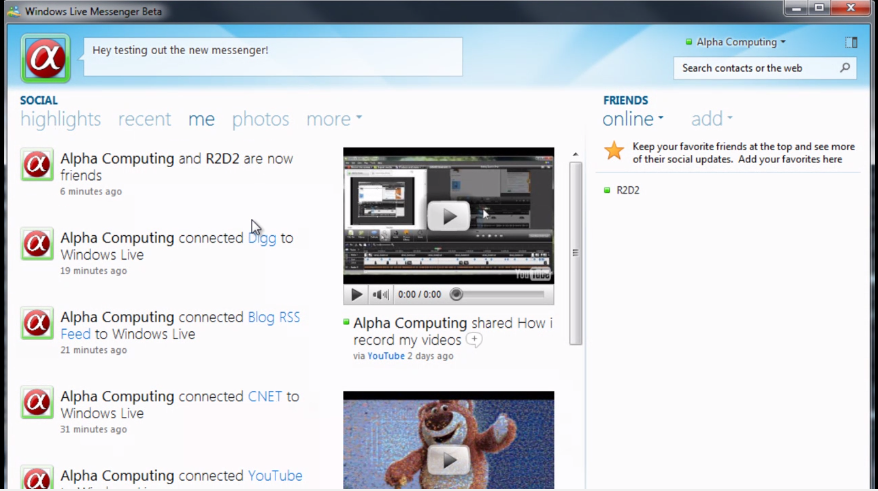The height and width of the screenshot is (491, 878).
Task: Click the Search contacts or the web field
Action: point(765,68)
